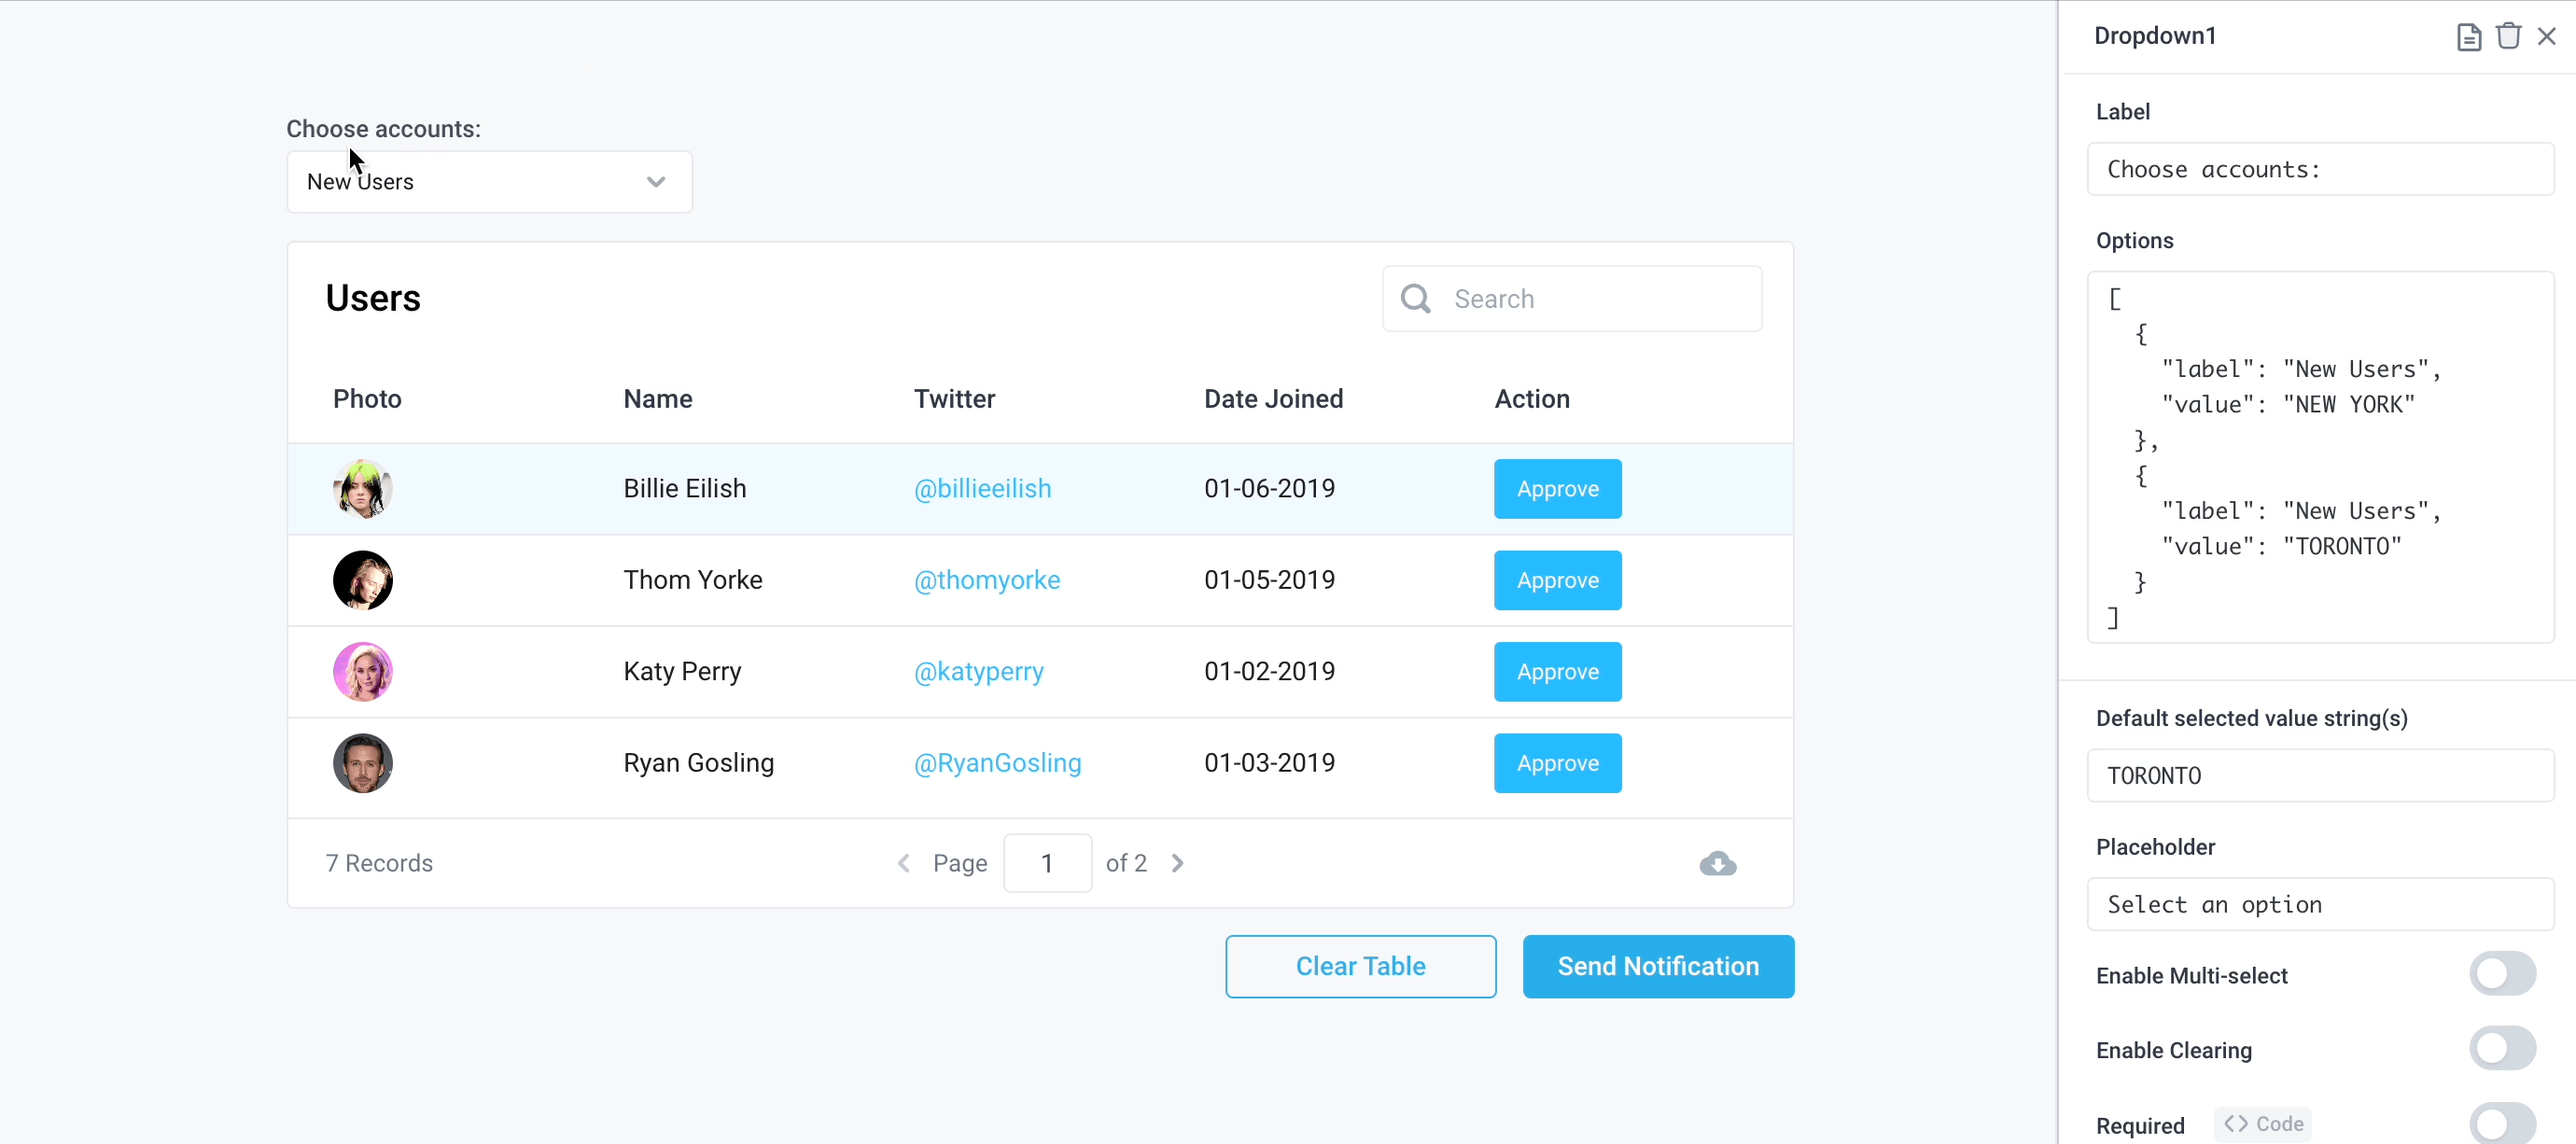Click the Clear Table menu button
The width and height of the screenshot is (2576, 1144).
(1360, 965)
